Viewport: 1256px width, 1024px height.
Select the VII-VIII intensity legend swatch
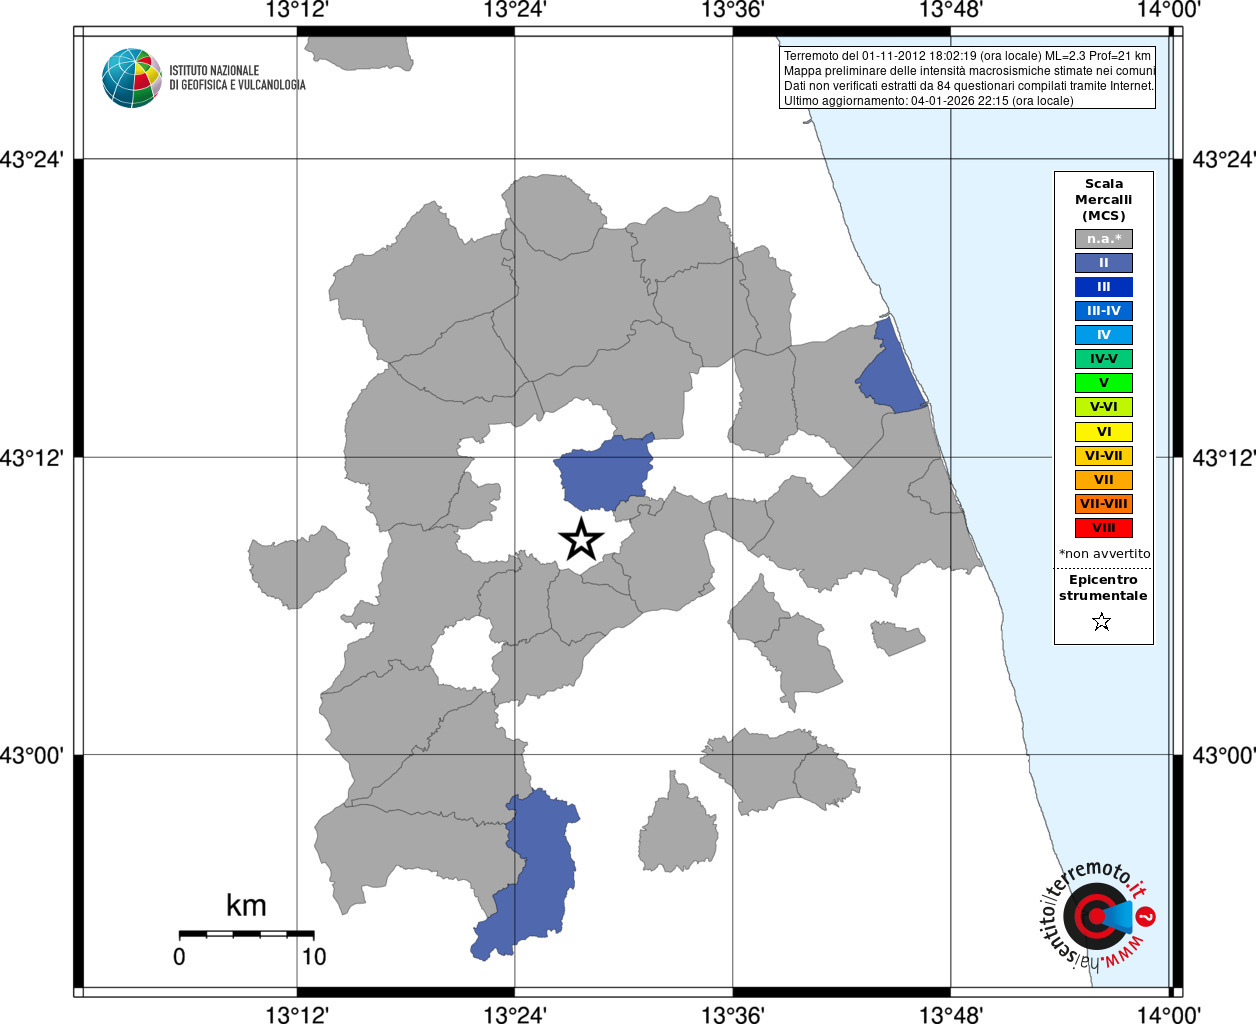point(1104,504)
